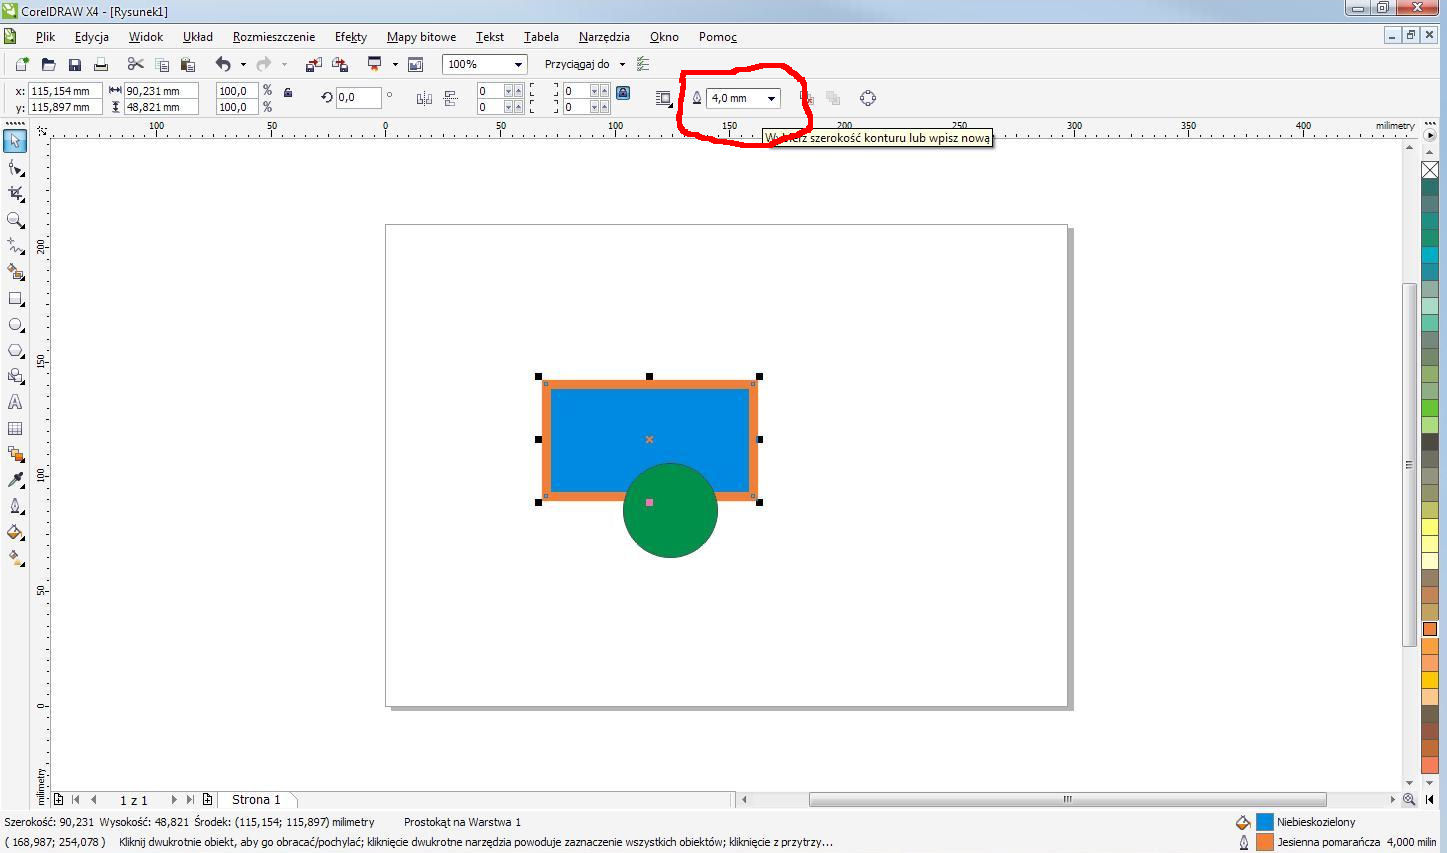Open the 100% zoom level dropdown

click(517, 65)
